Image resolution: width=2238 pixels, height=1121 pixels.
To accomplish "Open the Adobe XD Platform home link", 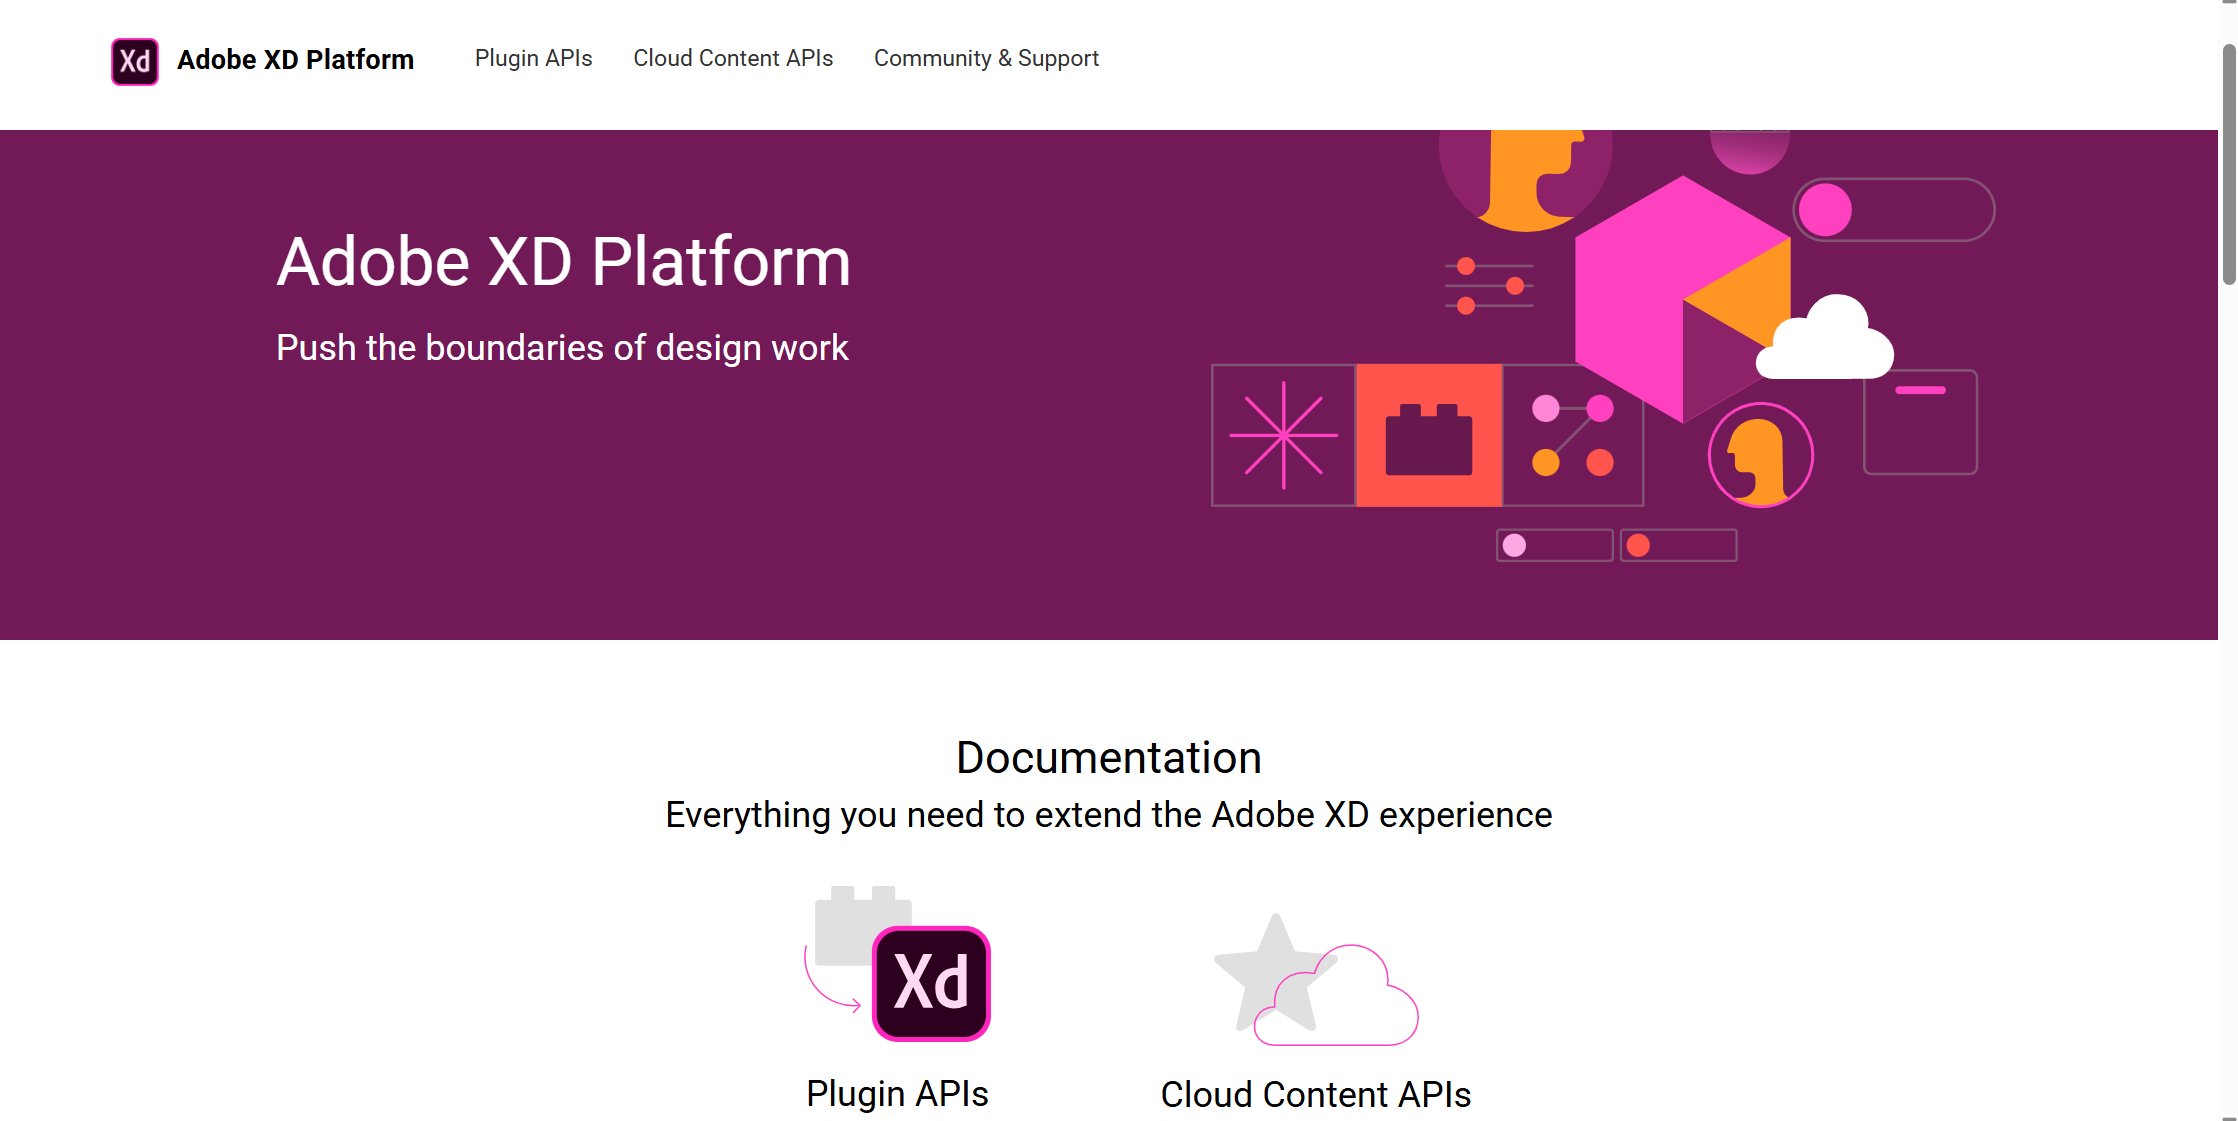I will [295, 60].
